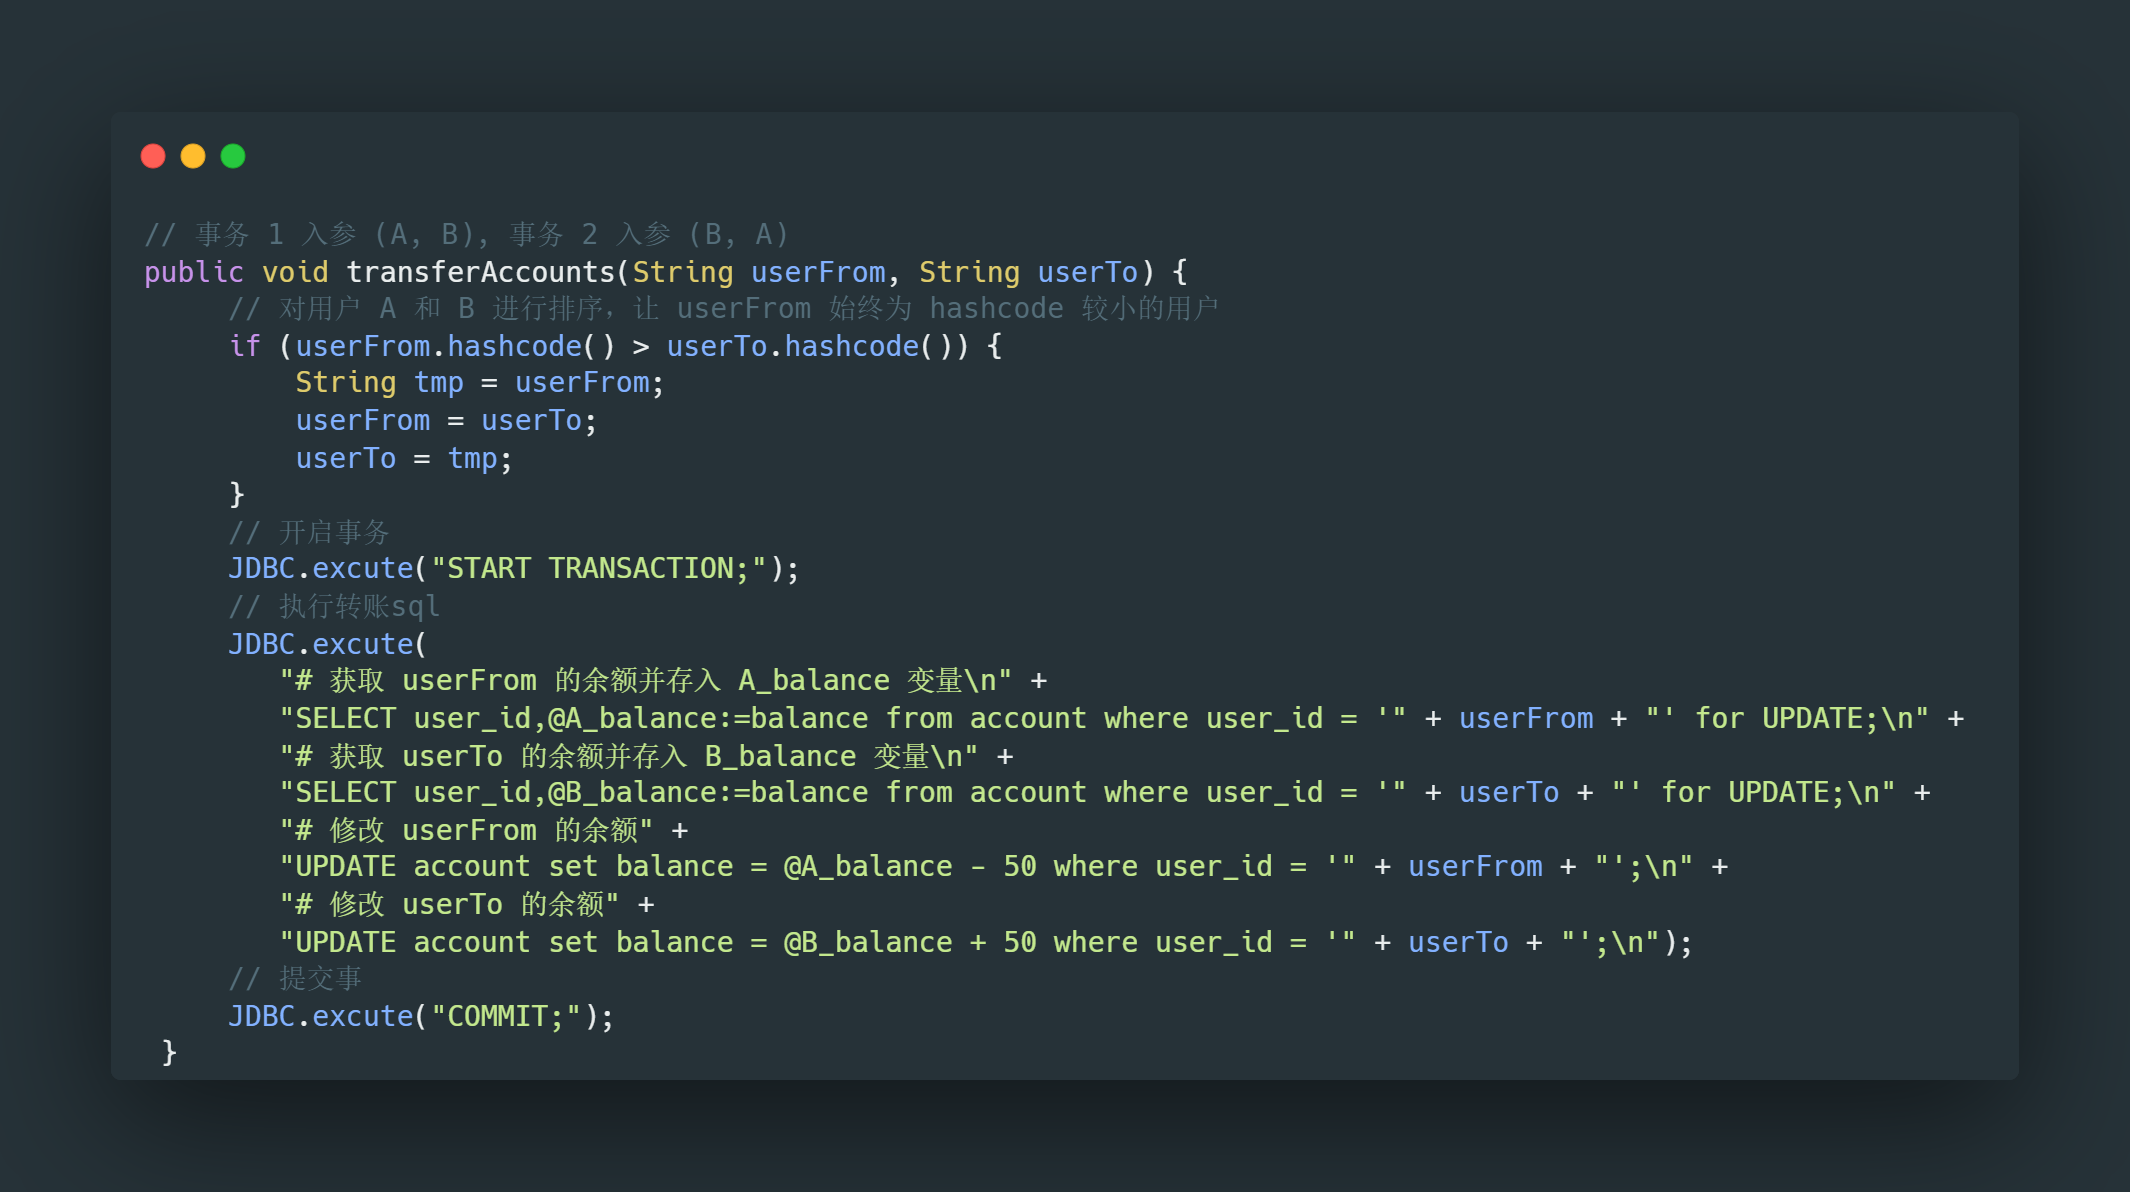
Task: Click 'userTo.hashcode()' in the if condition
Action: (x=810, y=346)
